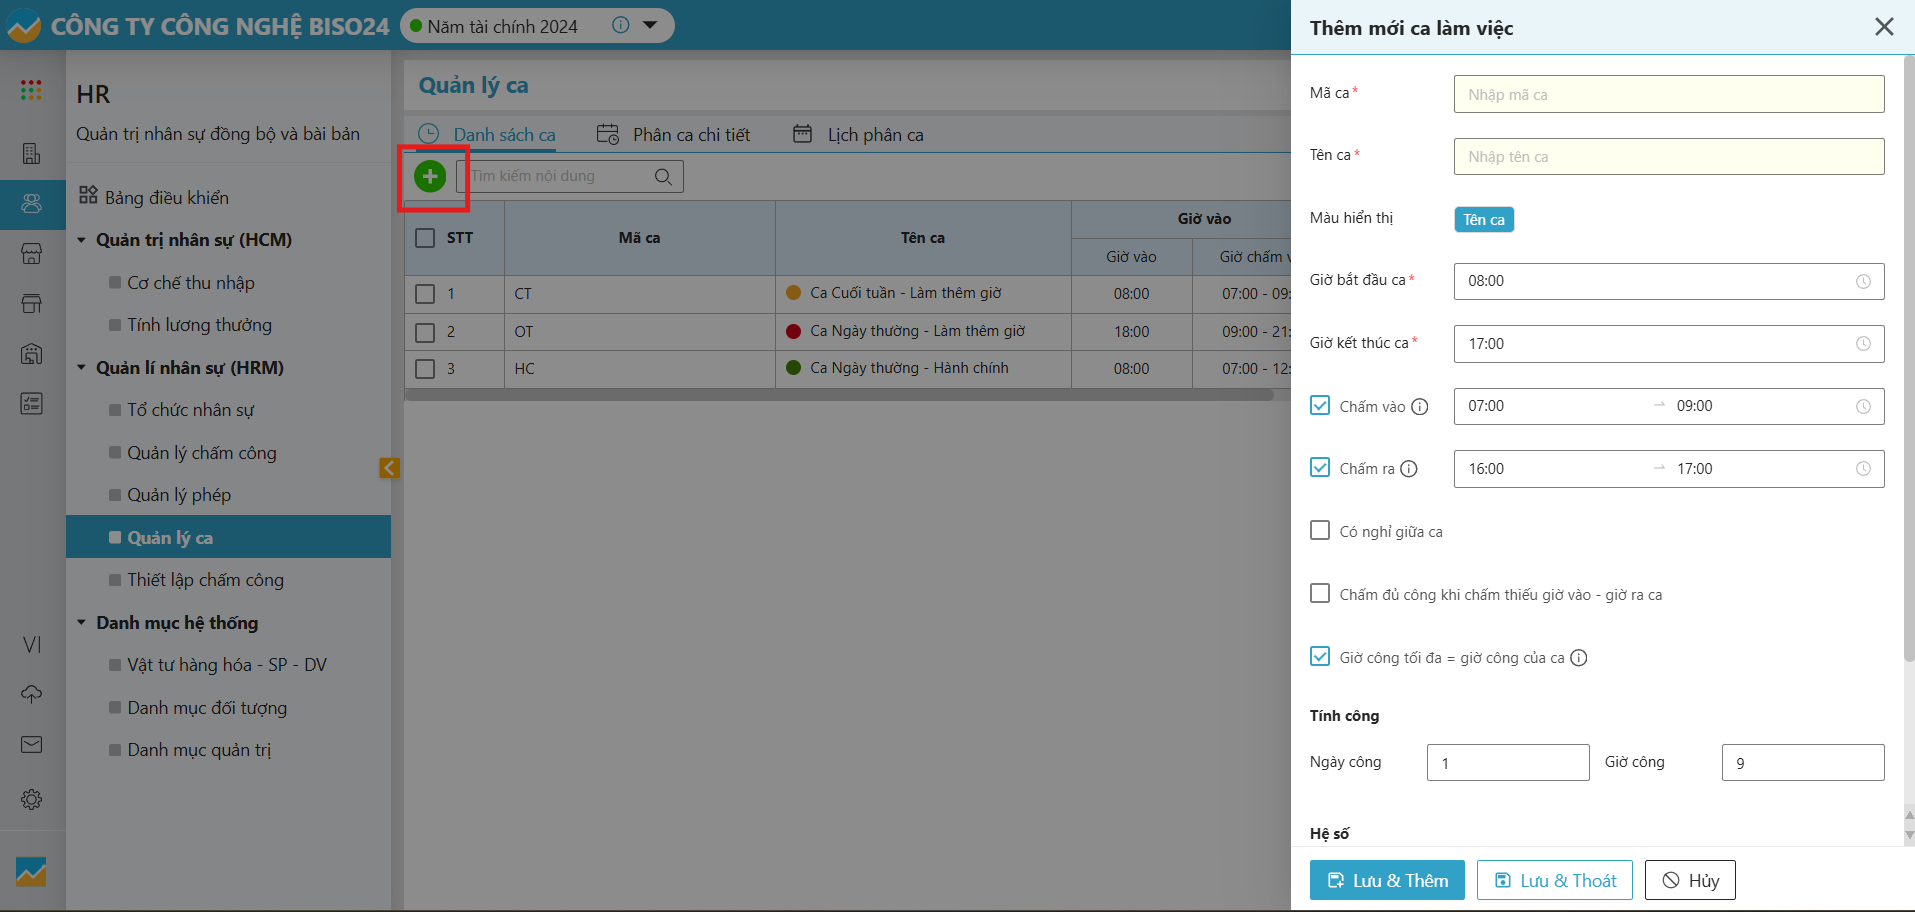Click the Lưu & Thêm button

(1386, 880)
